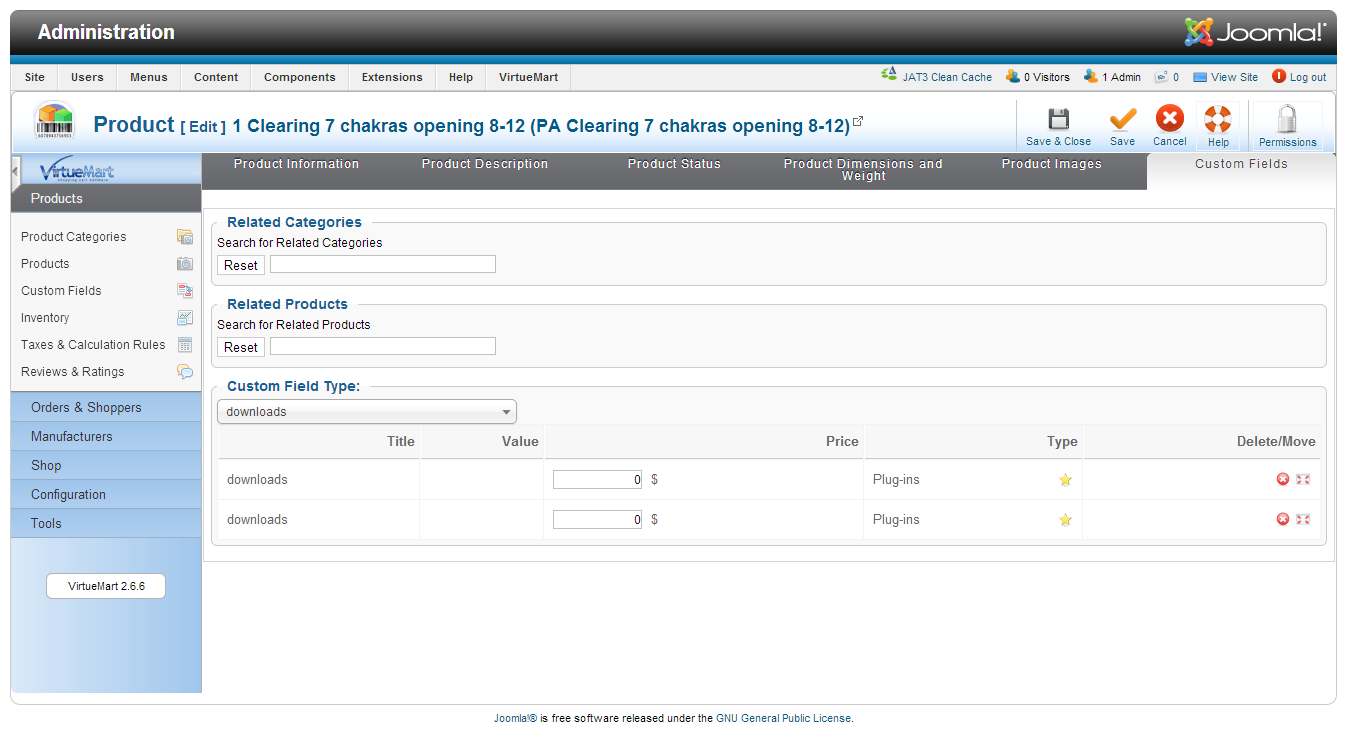1347x748 pixels.
Task: Reset the Related Categories search
Action: click(x=240, y=266)
